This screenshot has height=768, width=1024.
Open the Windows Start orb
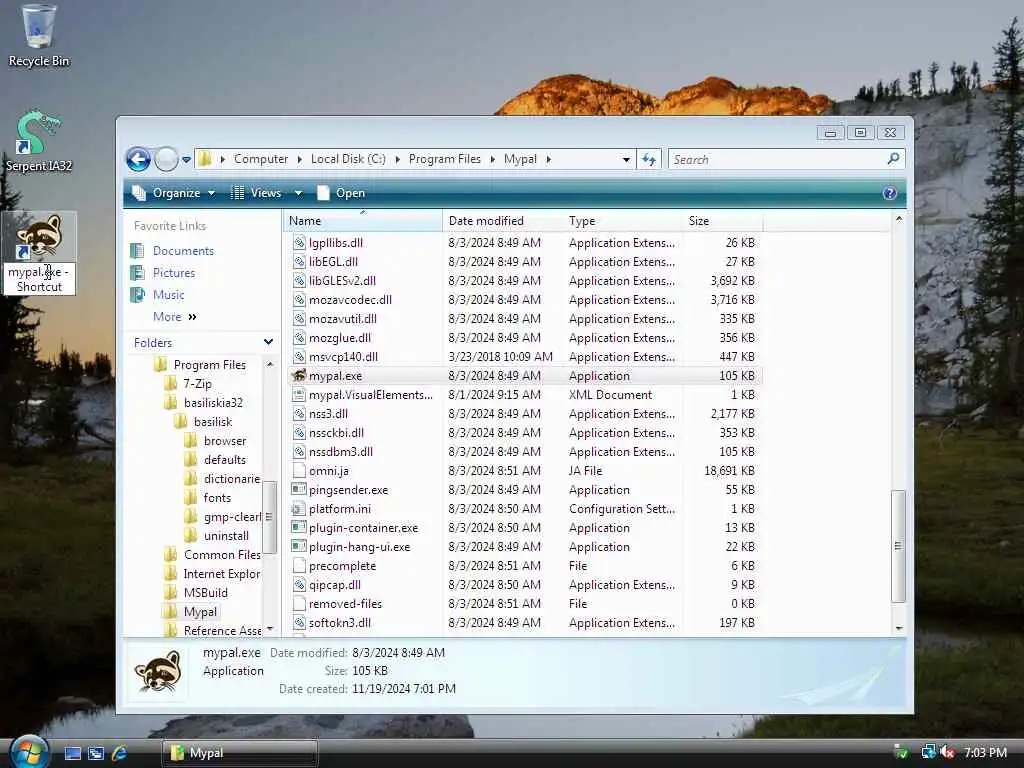point(28,752)
